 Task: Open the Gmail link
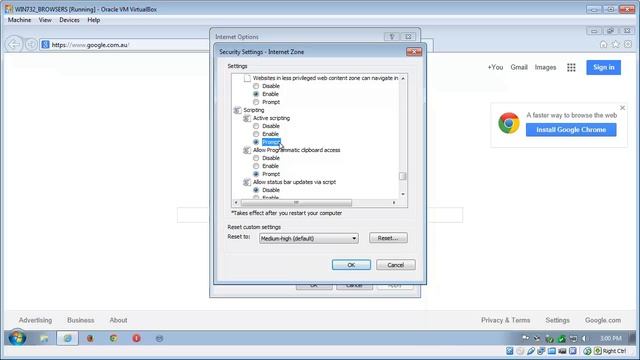pyautogui.click(x=519, y=67)
